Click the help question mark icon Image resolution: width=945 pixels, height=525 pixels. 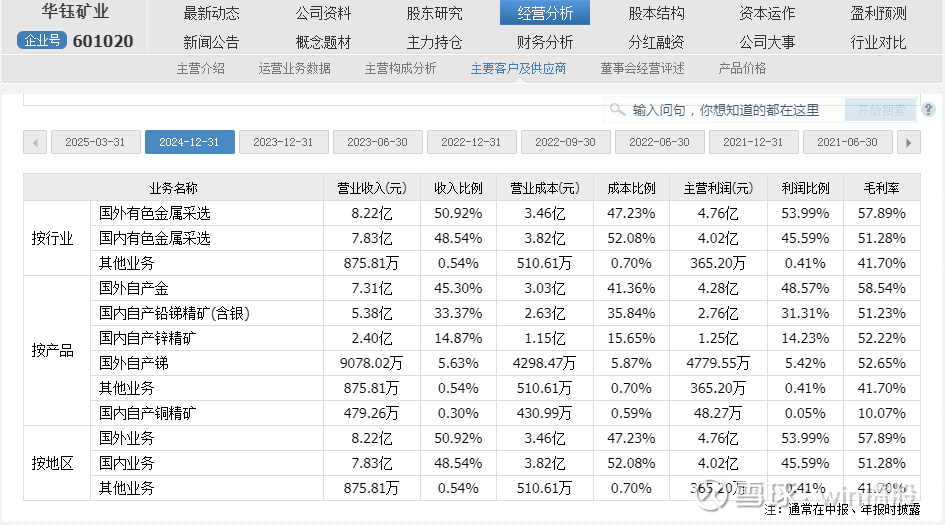point(929,109)
